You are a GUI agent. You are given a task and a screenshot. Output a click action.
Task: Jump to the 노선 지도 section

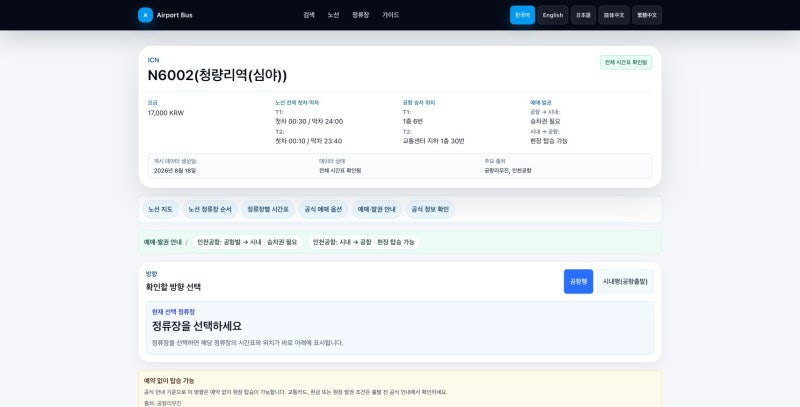point(160,210)
